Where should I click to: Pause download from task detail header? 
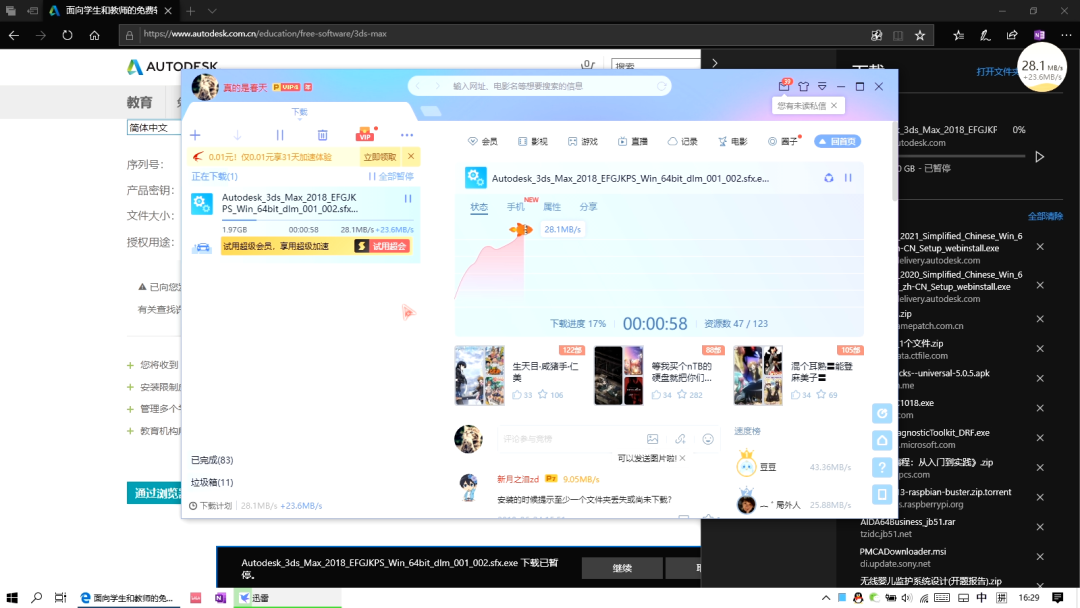[x=848, y=178]
